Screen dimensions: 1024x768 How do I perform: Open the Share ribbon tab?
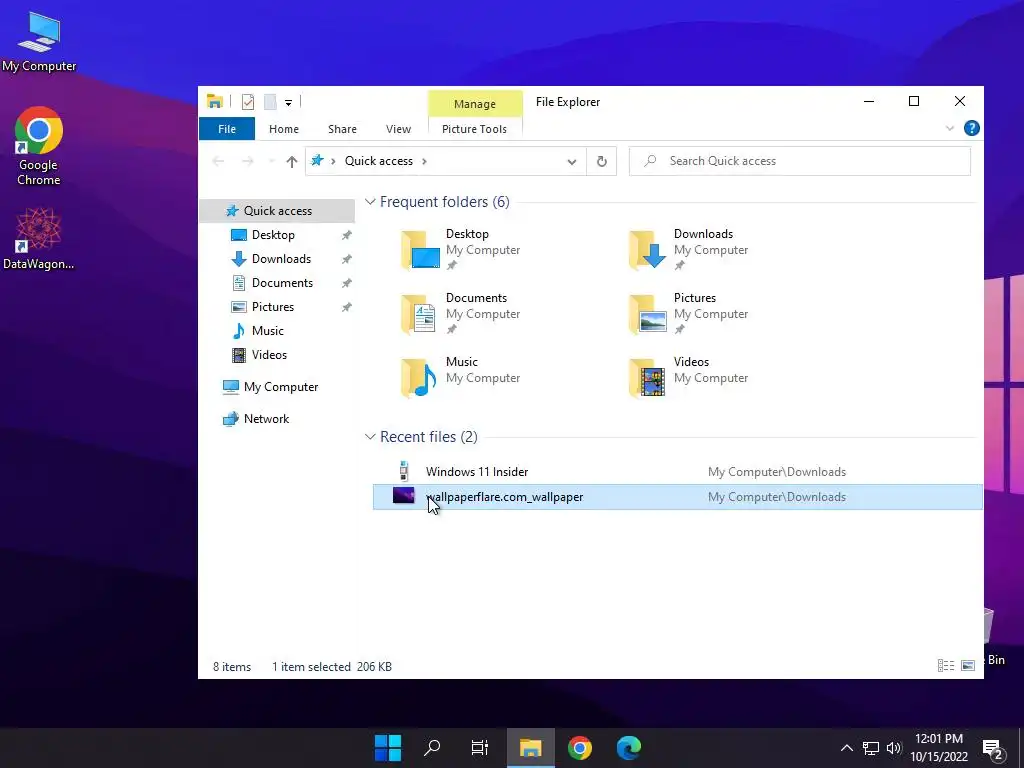point(342,129)
